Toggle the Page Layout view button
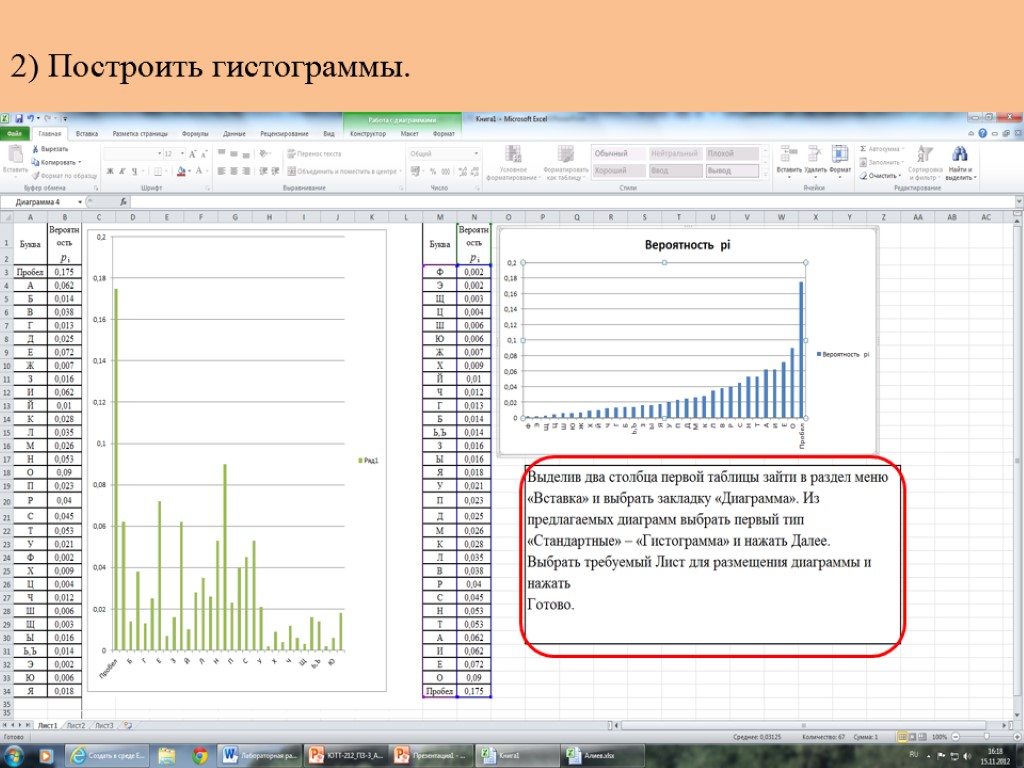Screen dimensions: 1024x768 click(913, 737)
